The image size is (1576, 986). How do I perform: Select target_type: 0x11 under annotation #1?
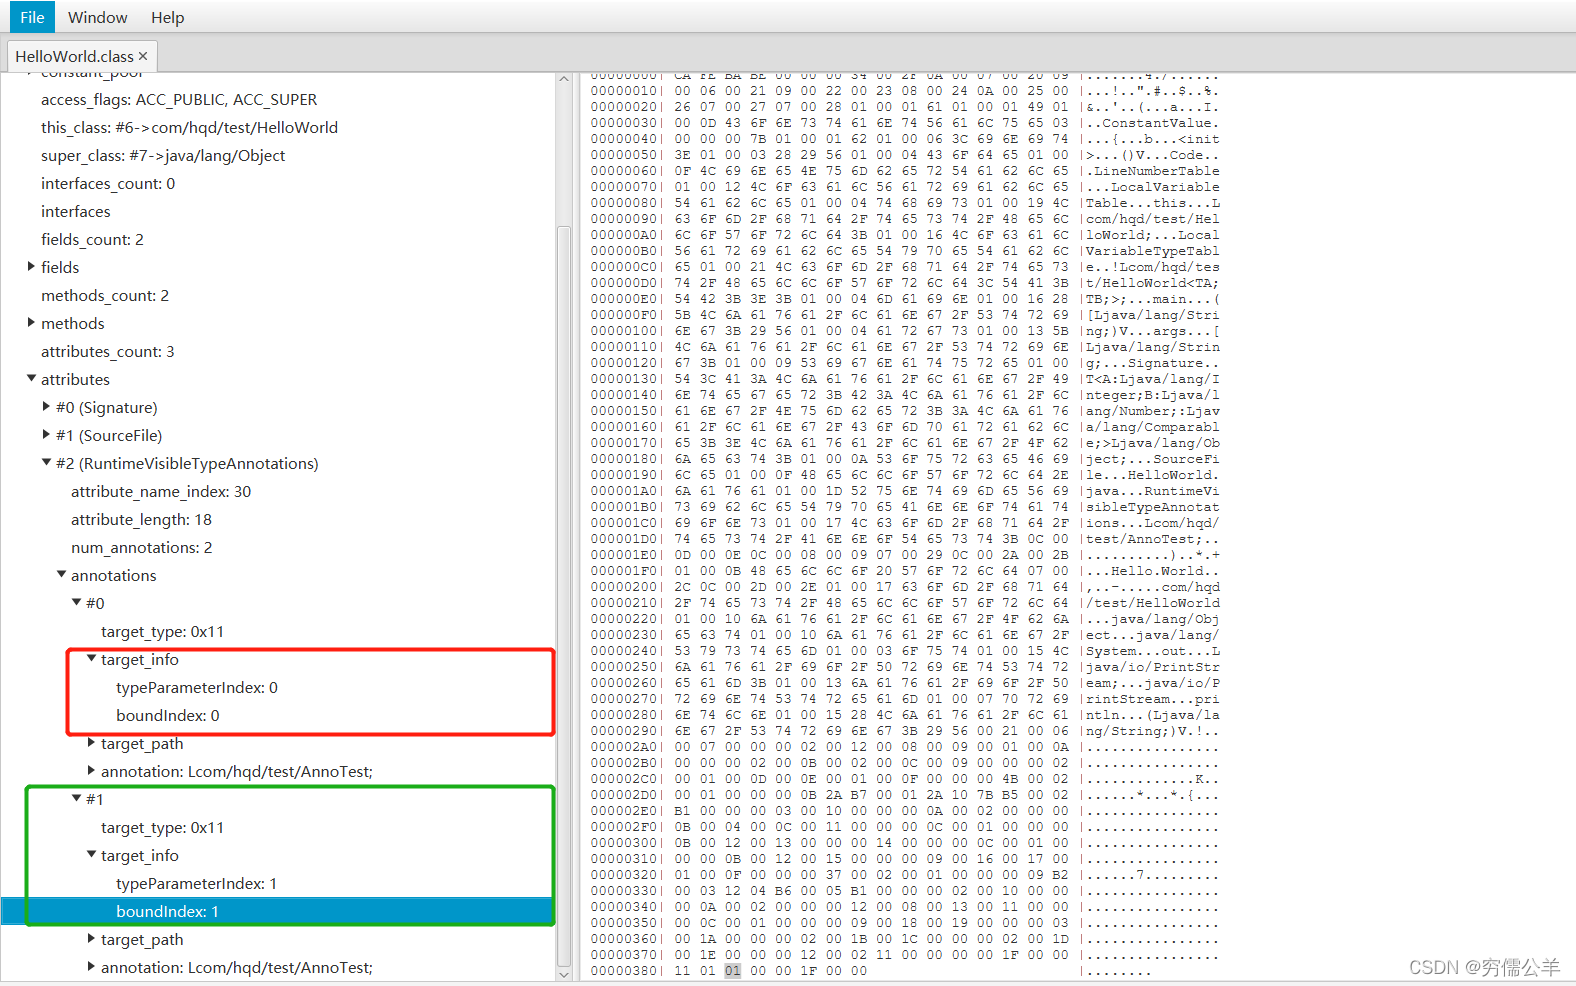tap(162, 827)
